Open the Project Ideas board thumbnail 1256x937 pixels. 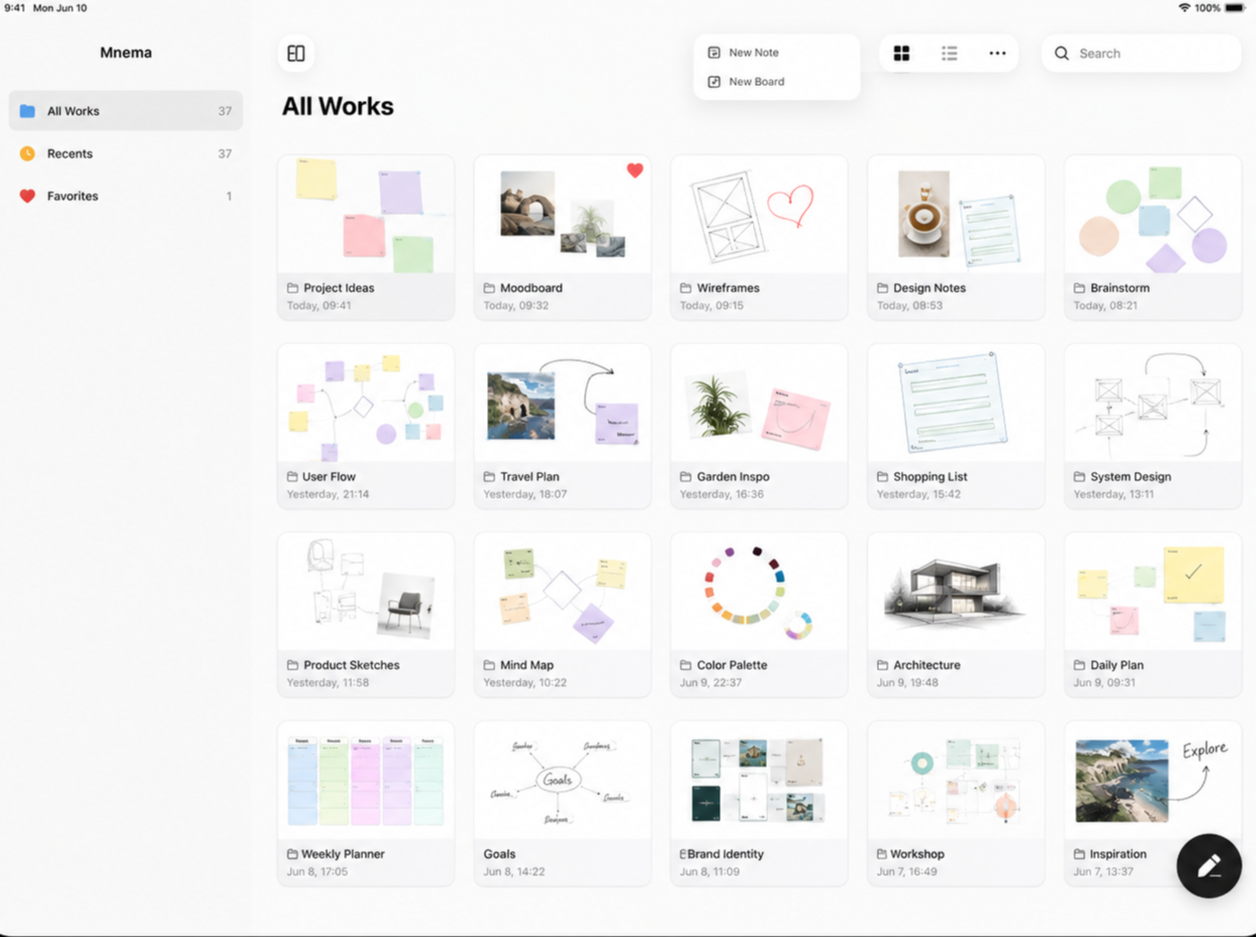[366, 214]
